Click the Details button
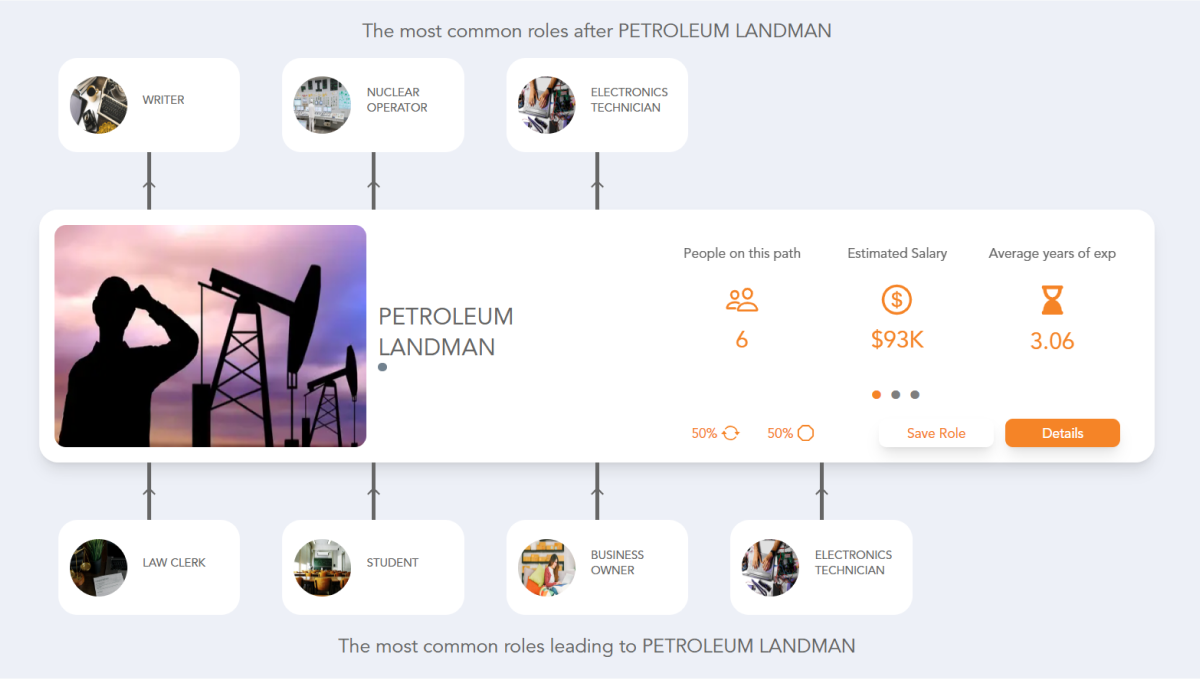The width and height of the screenshot is (1200, 679). (x=1062, y=432)
